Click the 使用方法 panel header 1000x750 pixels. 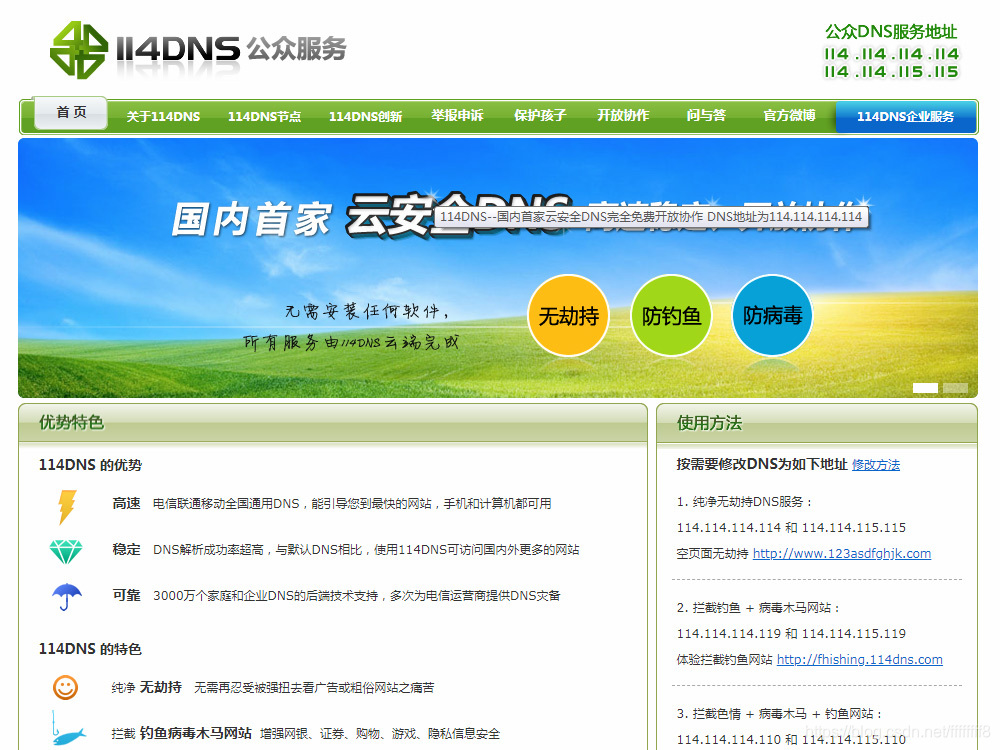817,423
